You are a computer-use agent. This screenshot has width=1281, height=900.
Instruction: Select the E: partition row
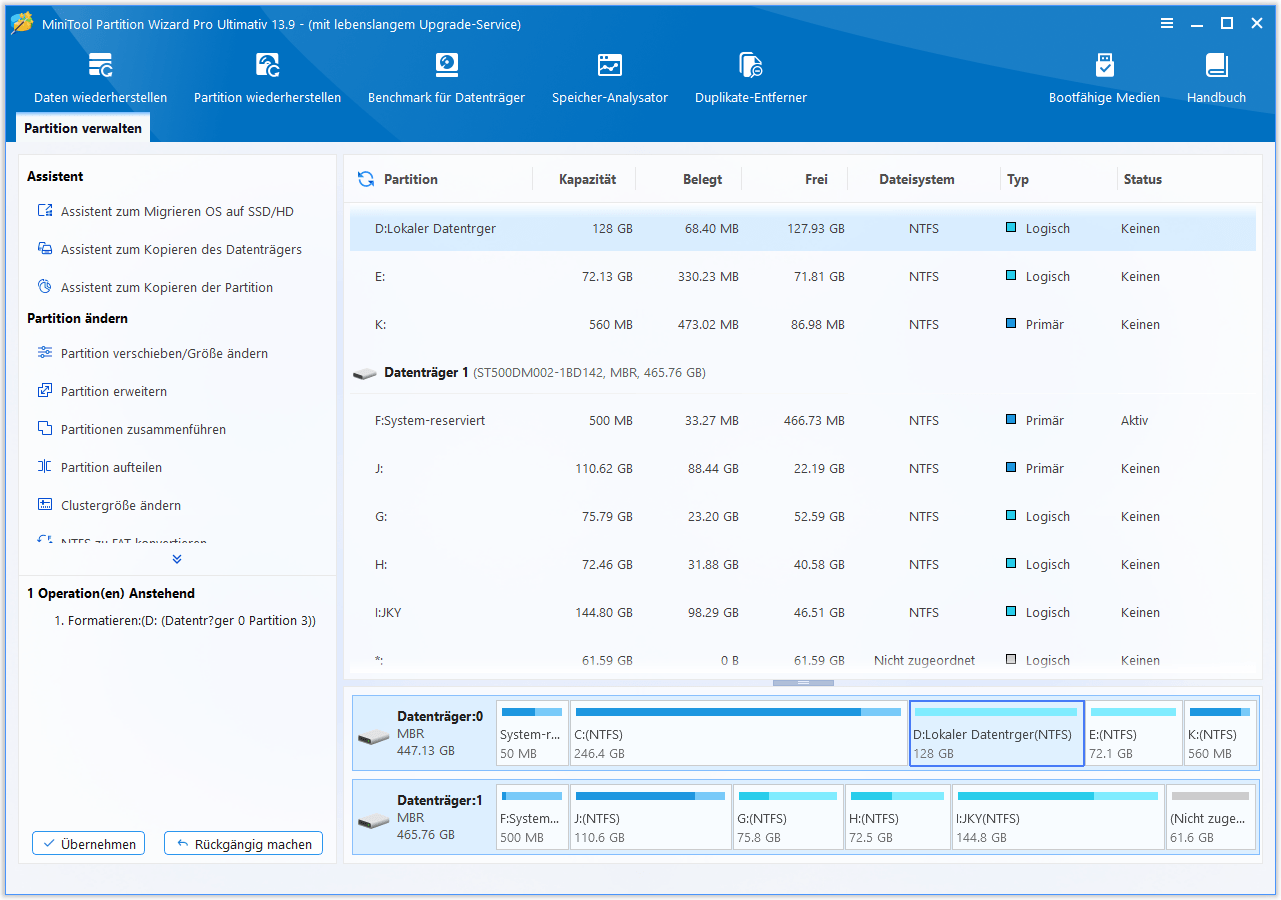tap(803, 276)
